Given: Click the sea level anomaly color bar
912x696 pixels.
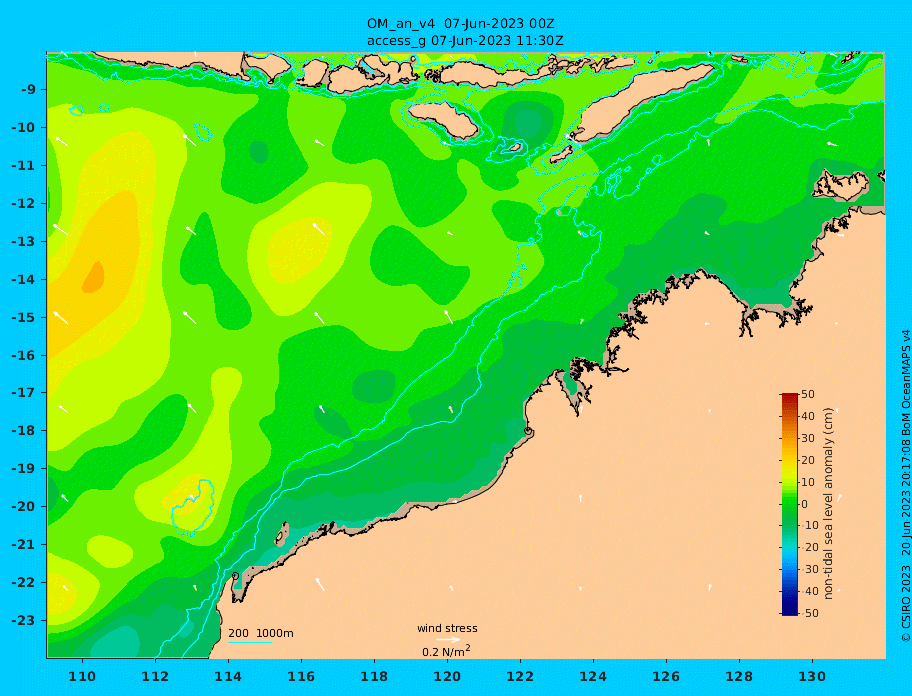Looking at the screenshot, I should click(790, 504).
